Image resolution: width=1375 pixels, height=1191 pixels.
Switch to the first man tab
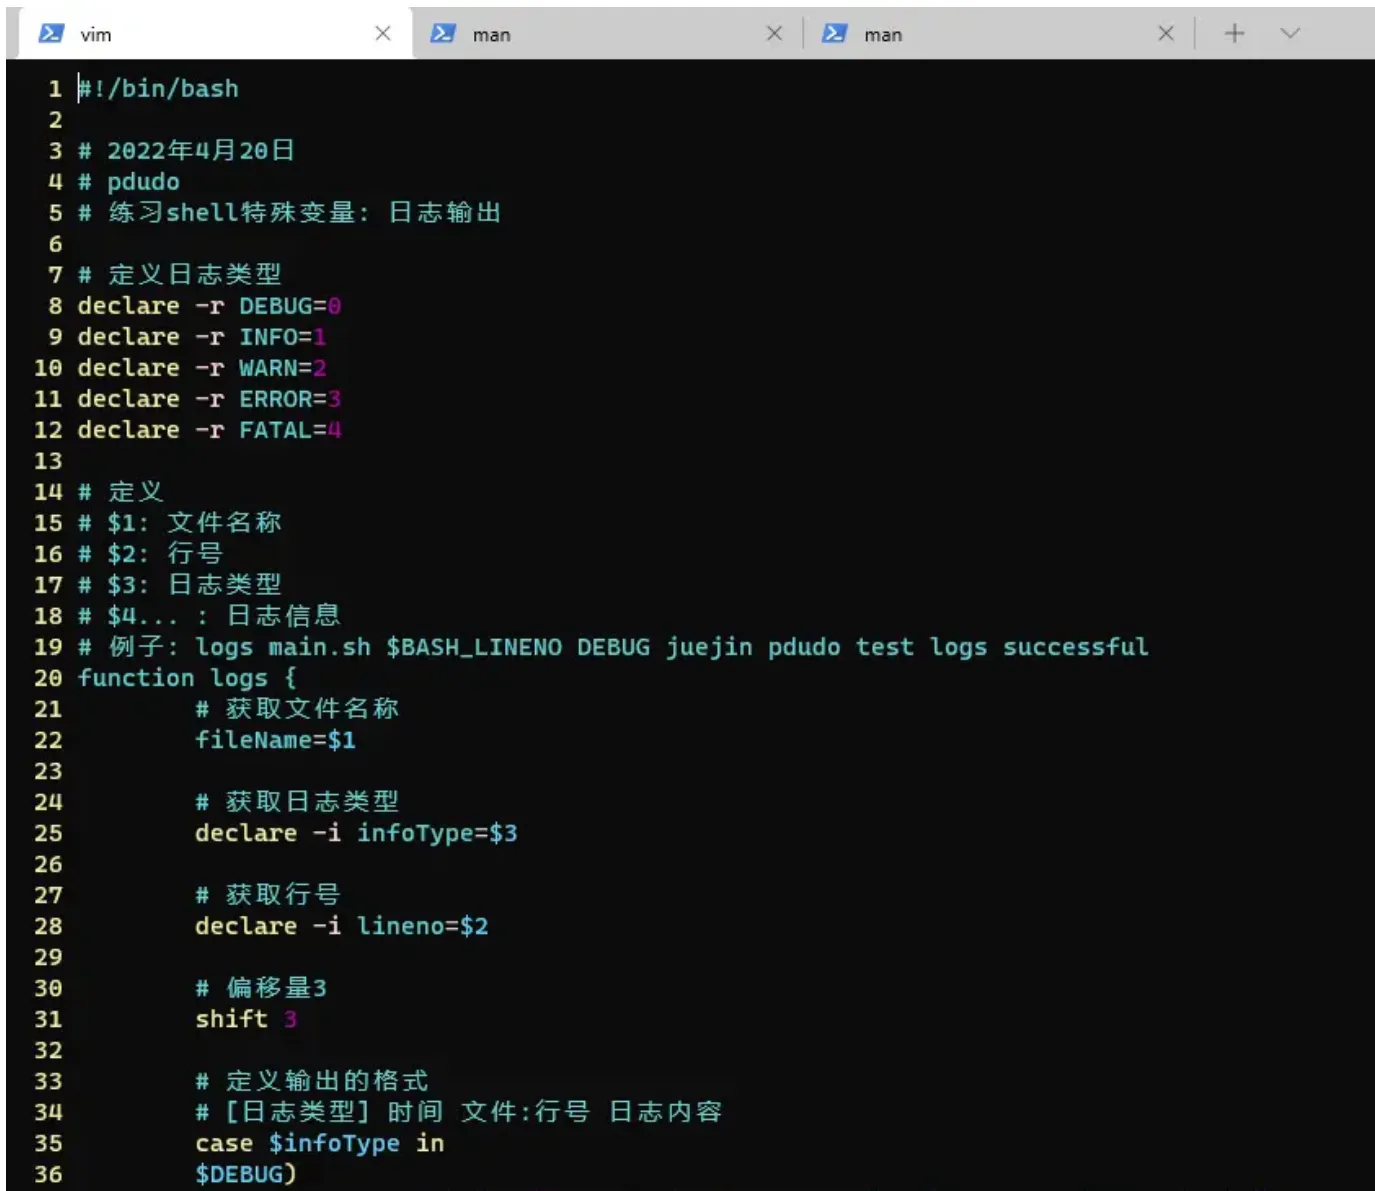click(607, 34)
